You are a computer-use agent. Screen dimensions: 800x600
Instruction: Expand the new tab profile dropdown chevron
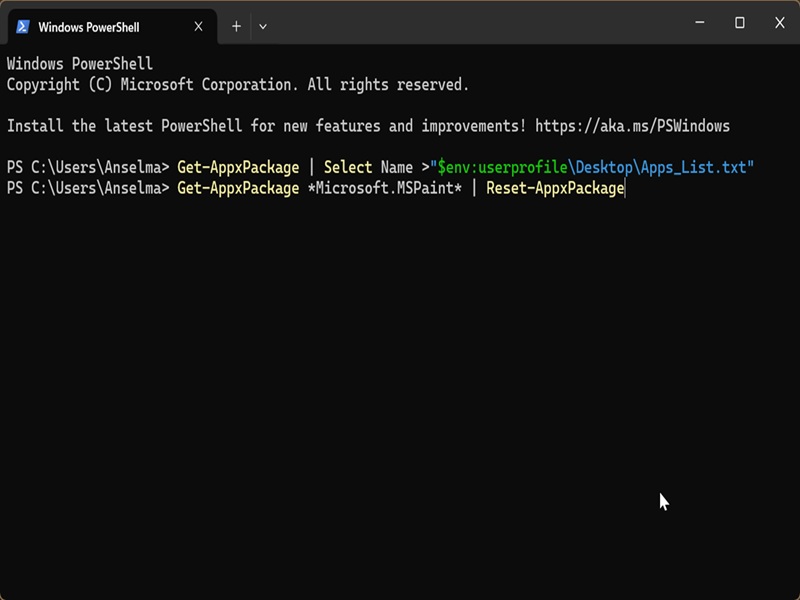pos(263,27)
